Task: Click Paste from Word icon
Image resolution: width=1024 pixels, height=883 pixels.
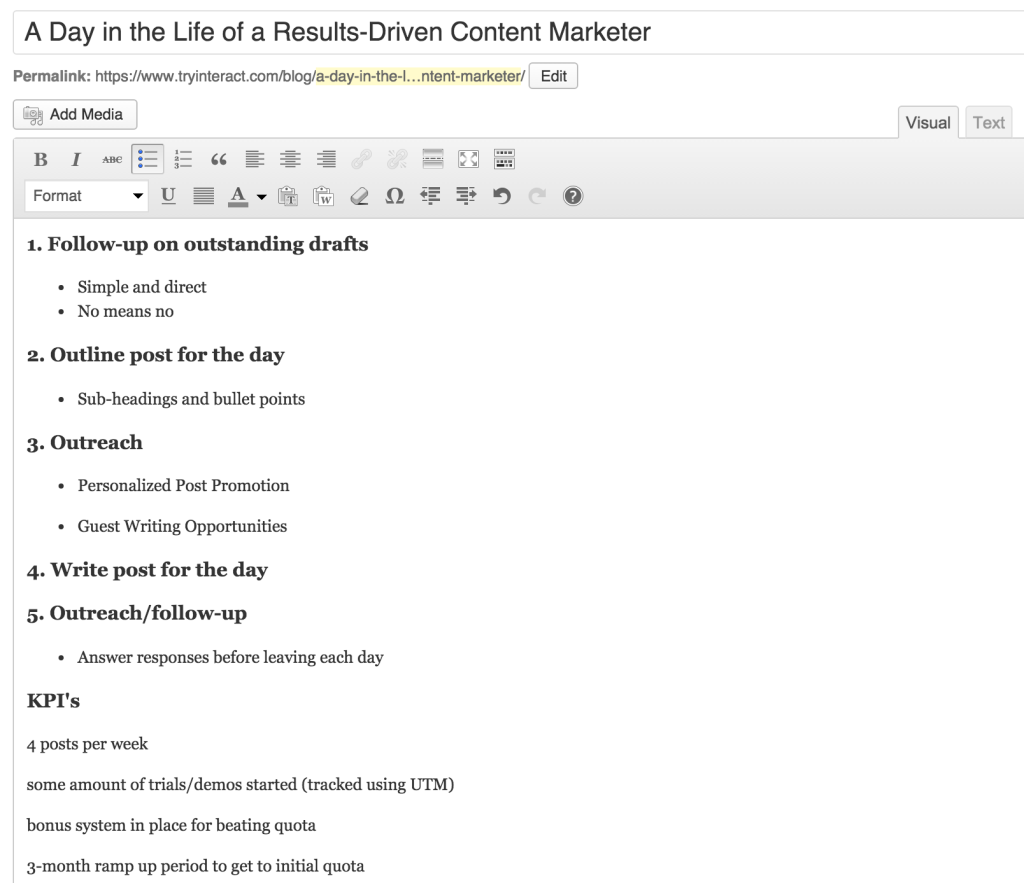Action: (x=323, y=196)
